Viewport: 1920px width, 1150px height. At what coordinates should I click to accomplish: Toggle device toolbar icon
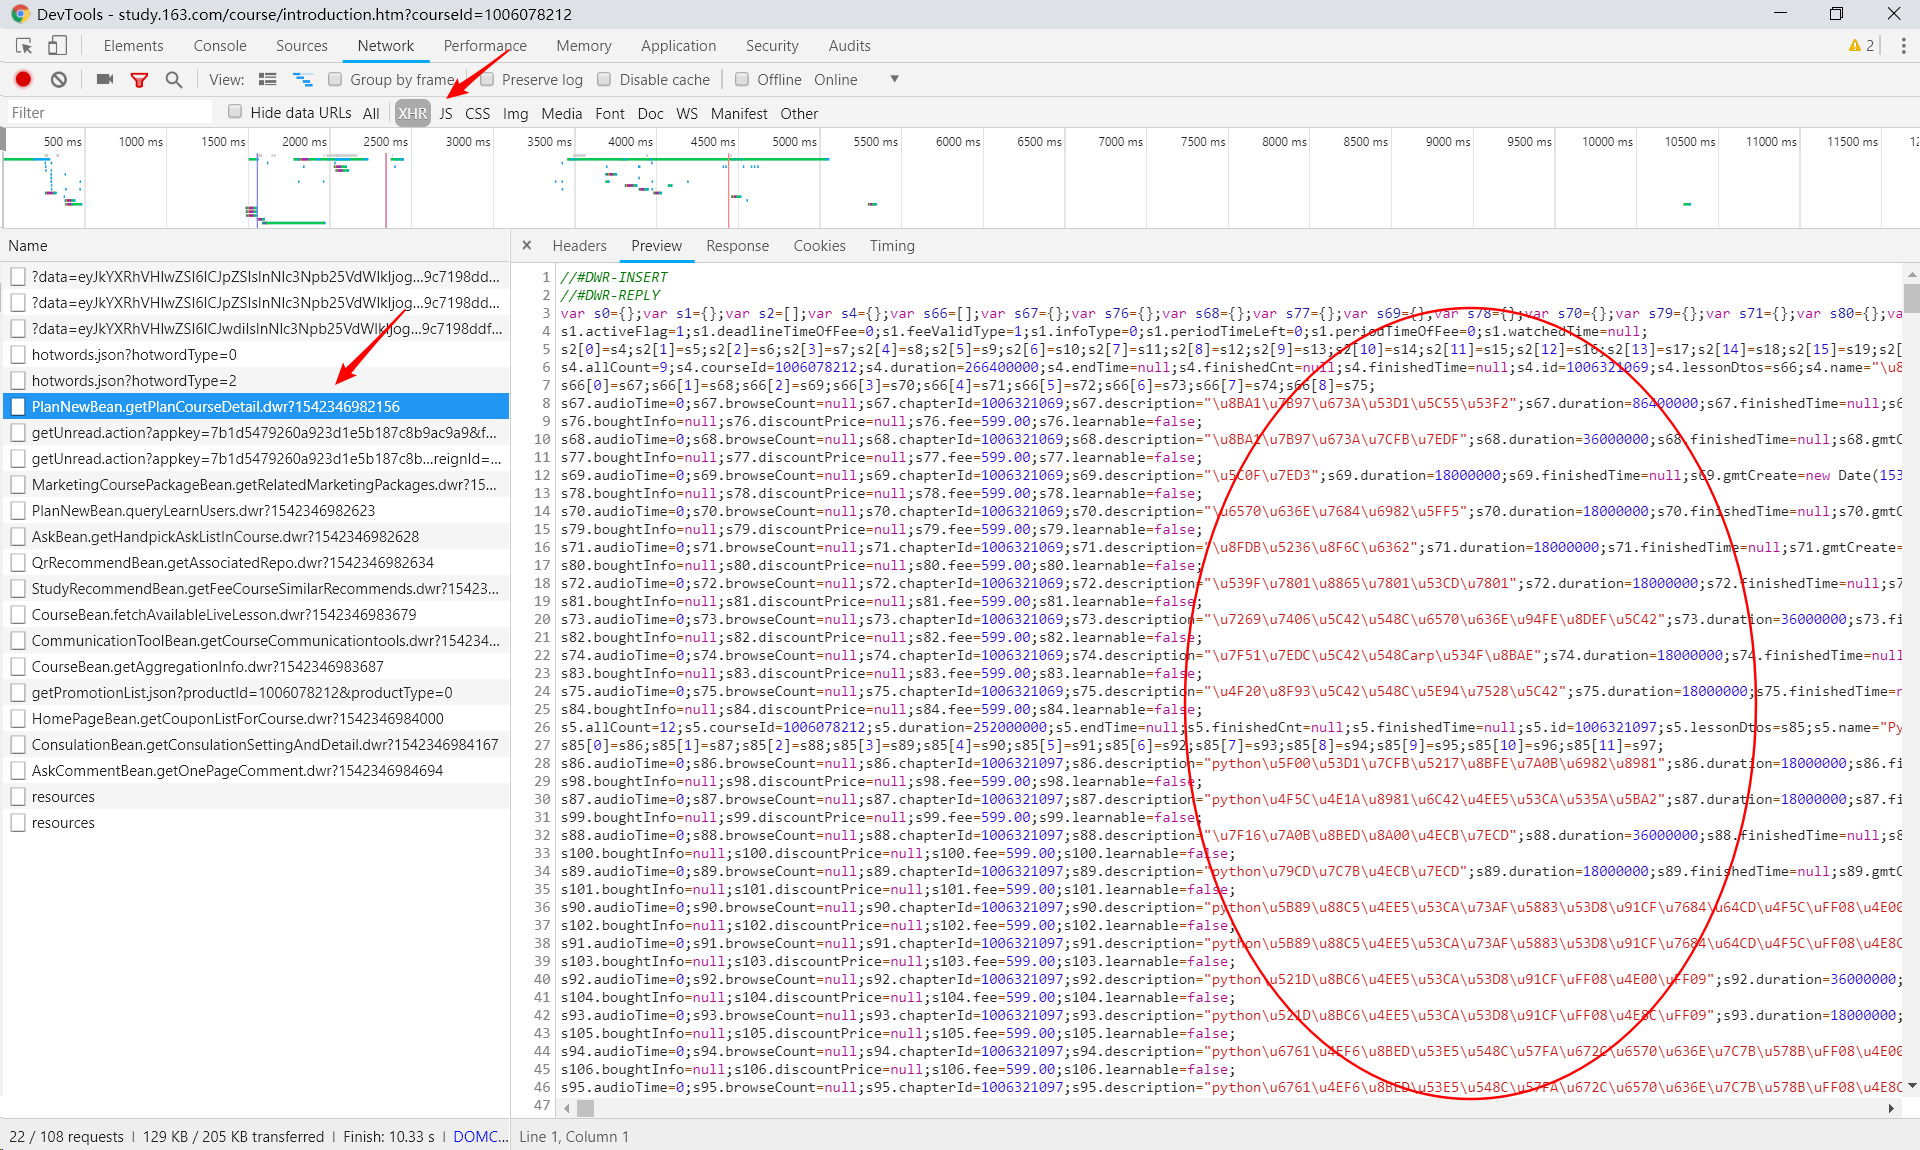58,45
